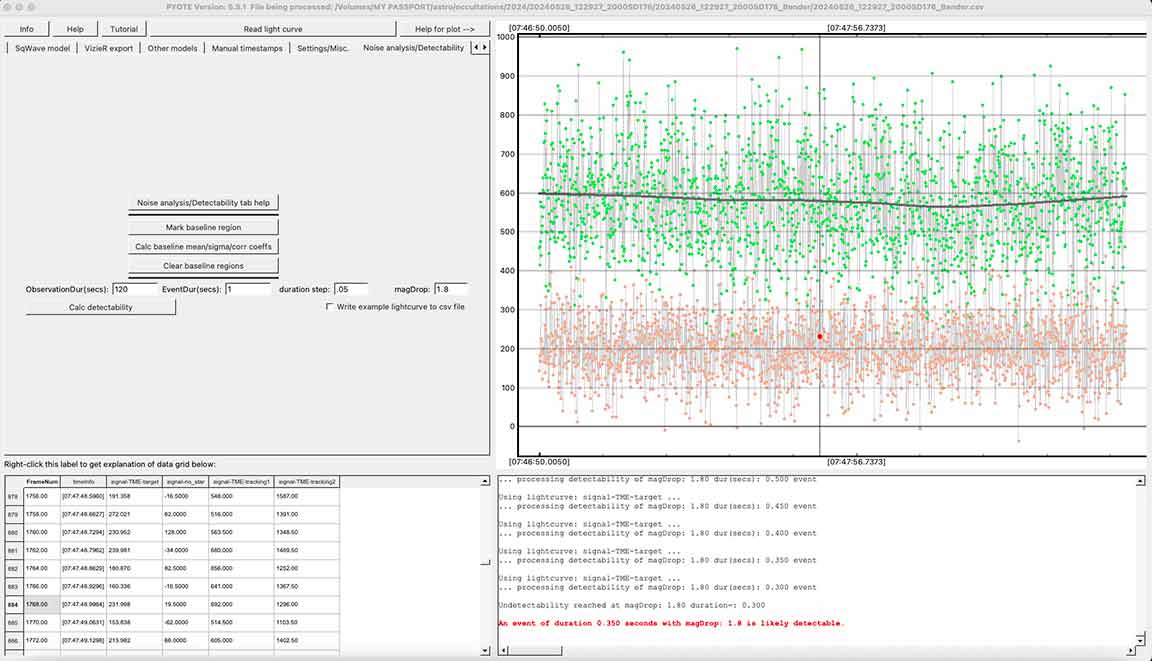Click the data grid's vertical scrollbar handle

(485, 563)
